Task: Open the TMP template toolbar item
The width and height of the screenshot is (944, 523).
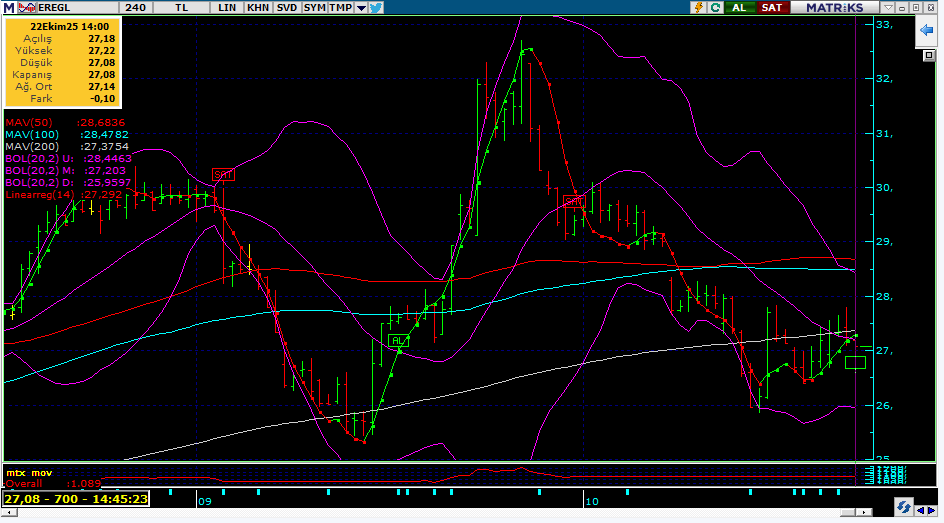Action: pos(342,7)
